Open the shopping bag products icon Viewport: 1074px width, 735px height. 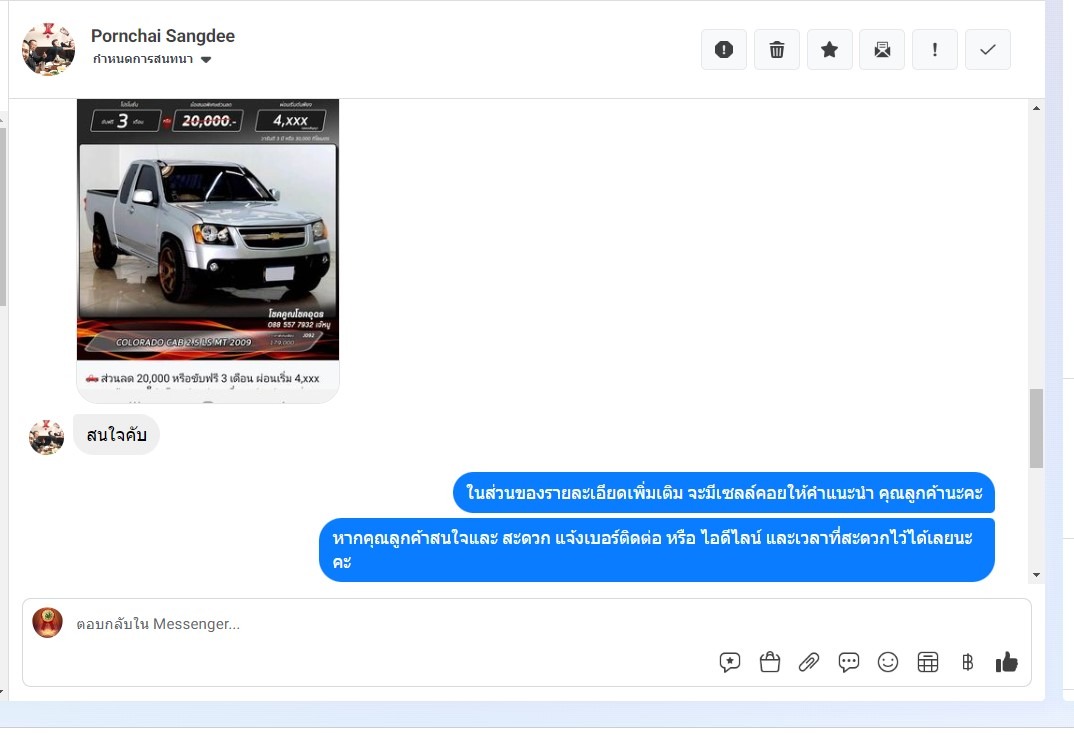[770, 662]
